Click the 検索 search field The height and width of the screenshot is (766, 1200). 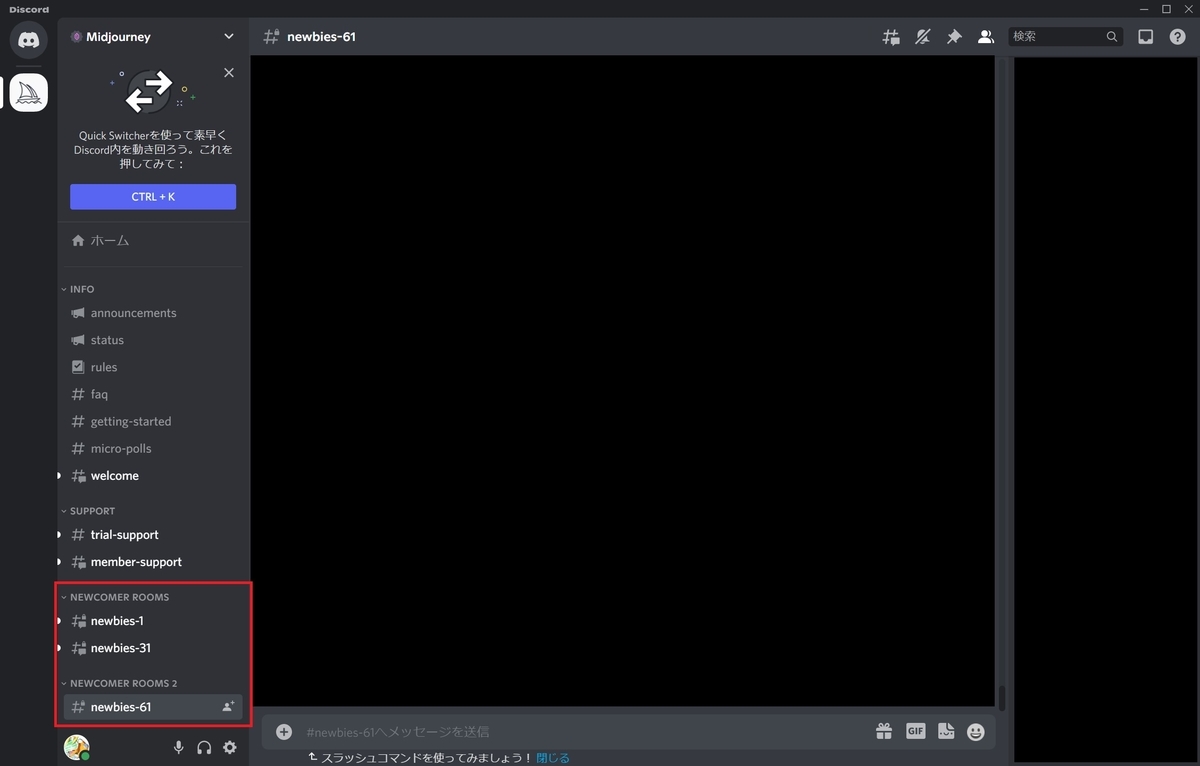[x=1066, y=37]
